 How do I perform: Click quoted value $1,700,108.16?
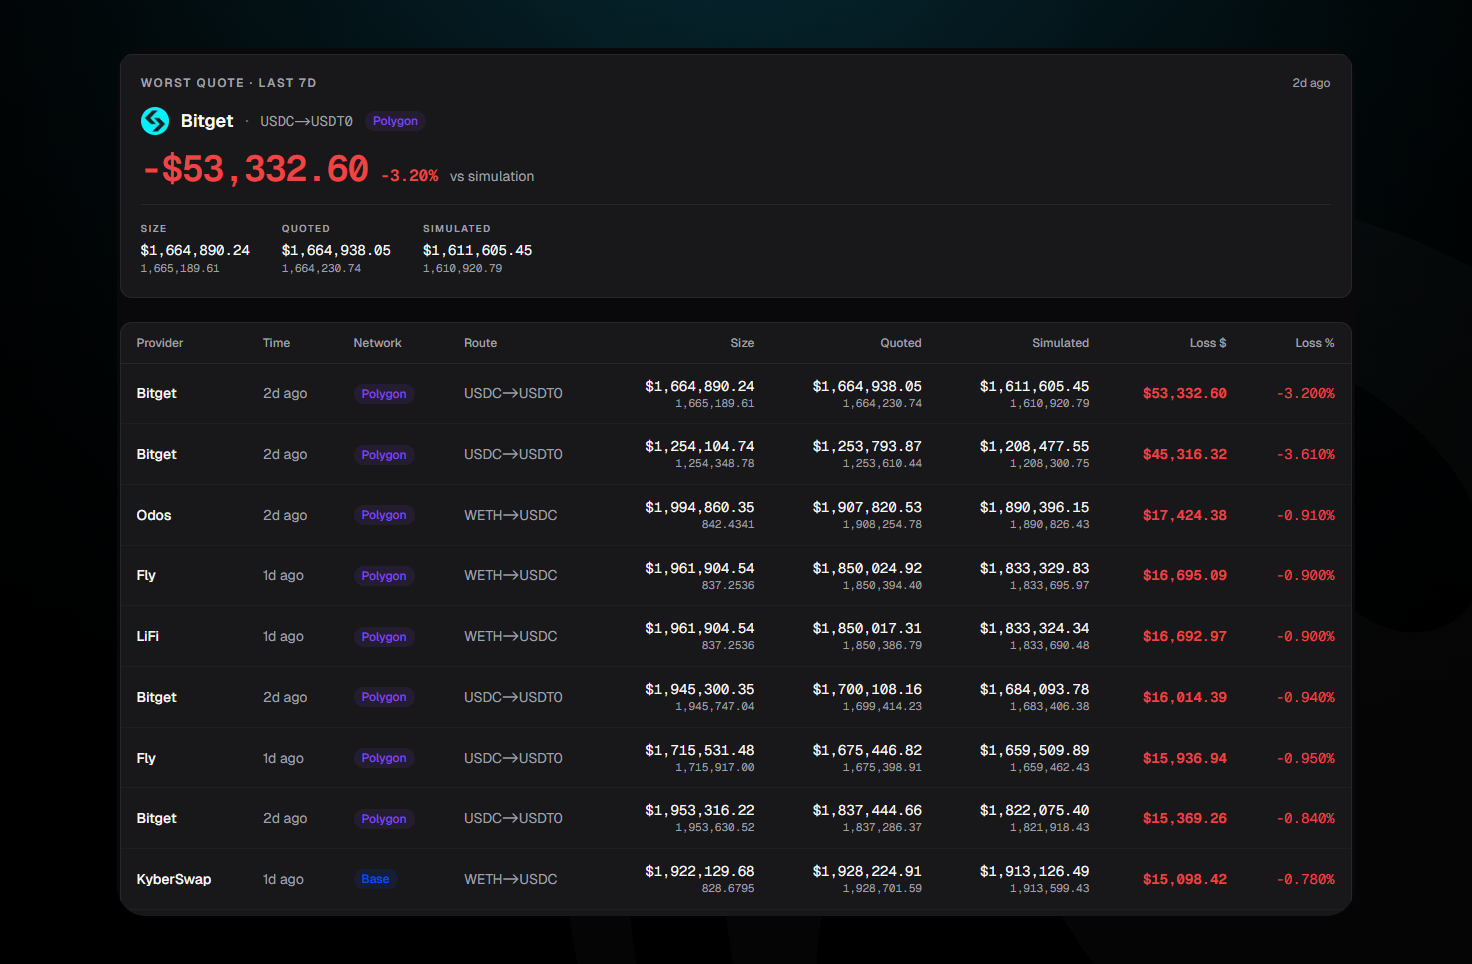pos(867,689)
